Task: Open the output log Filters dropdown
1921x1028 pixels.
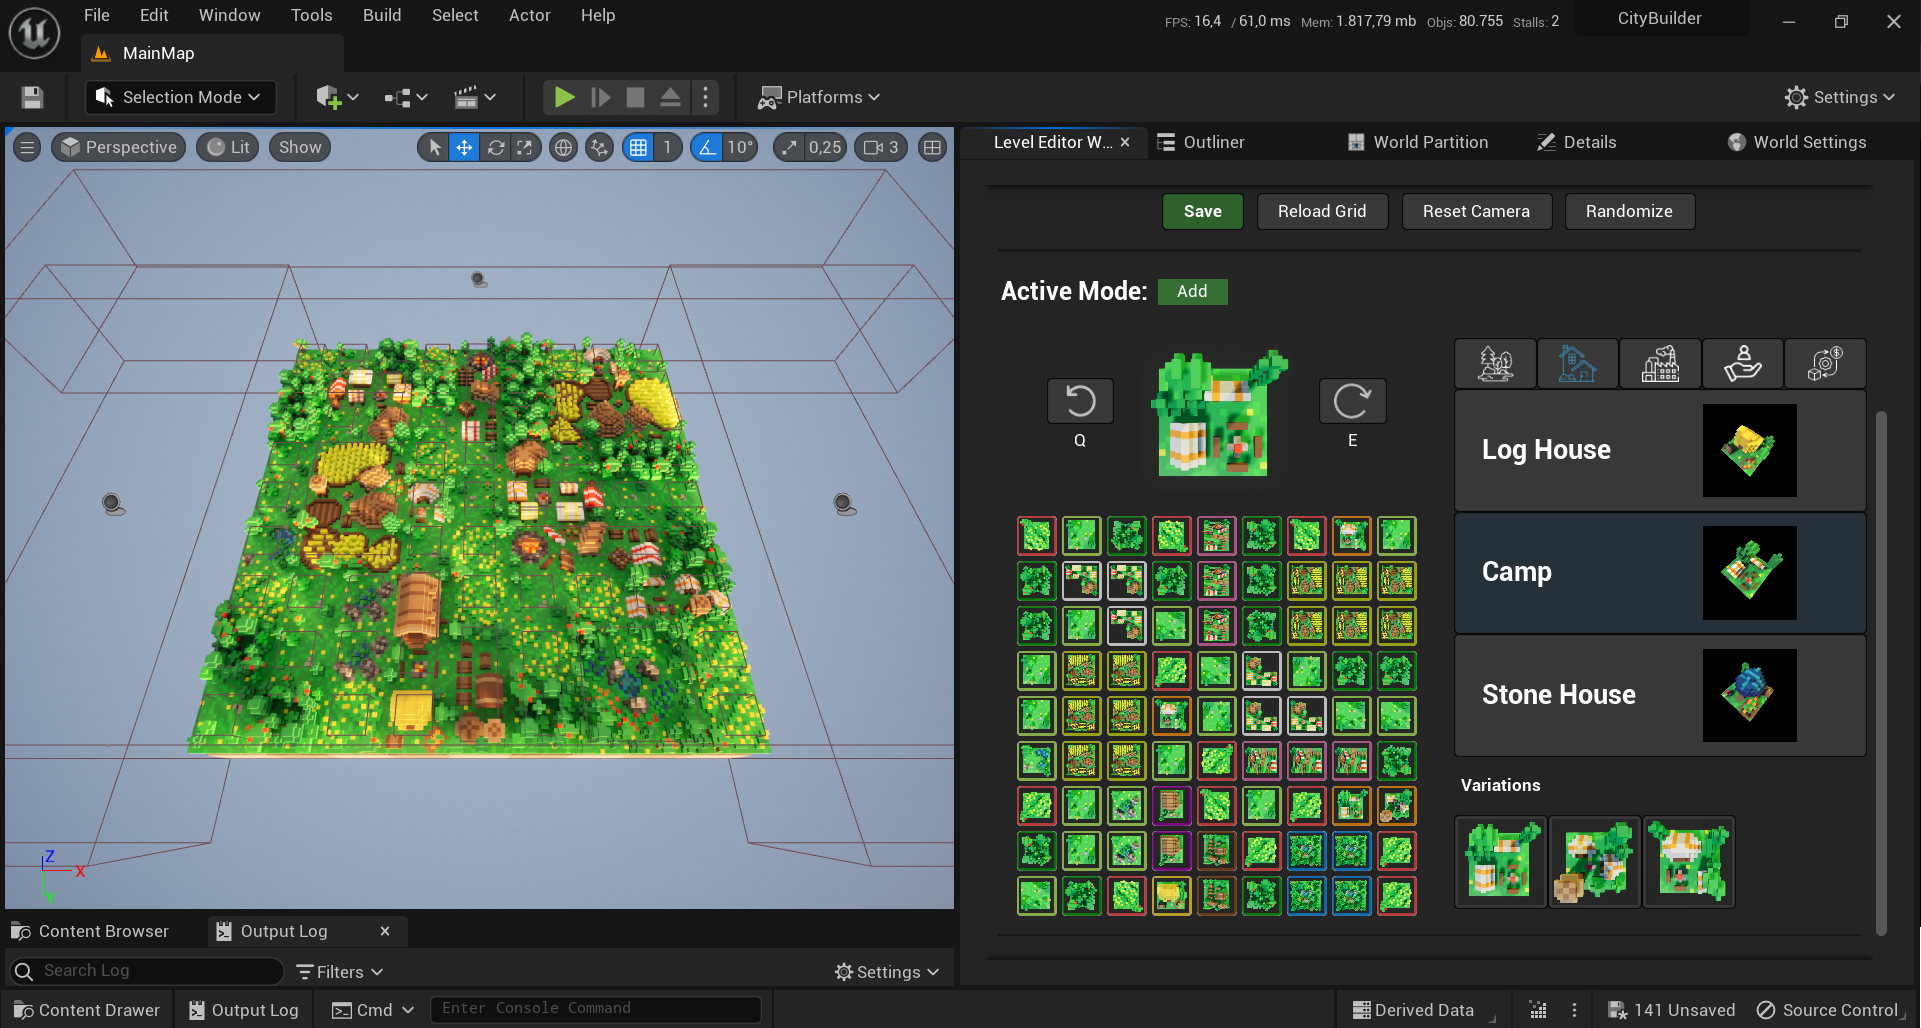Action: (x=340, y=972)
